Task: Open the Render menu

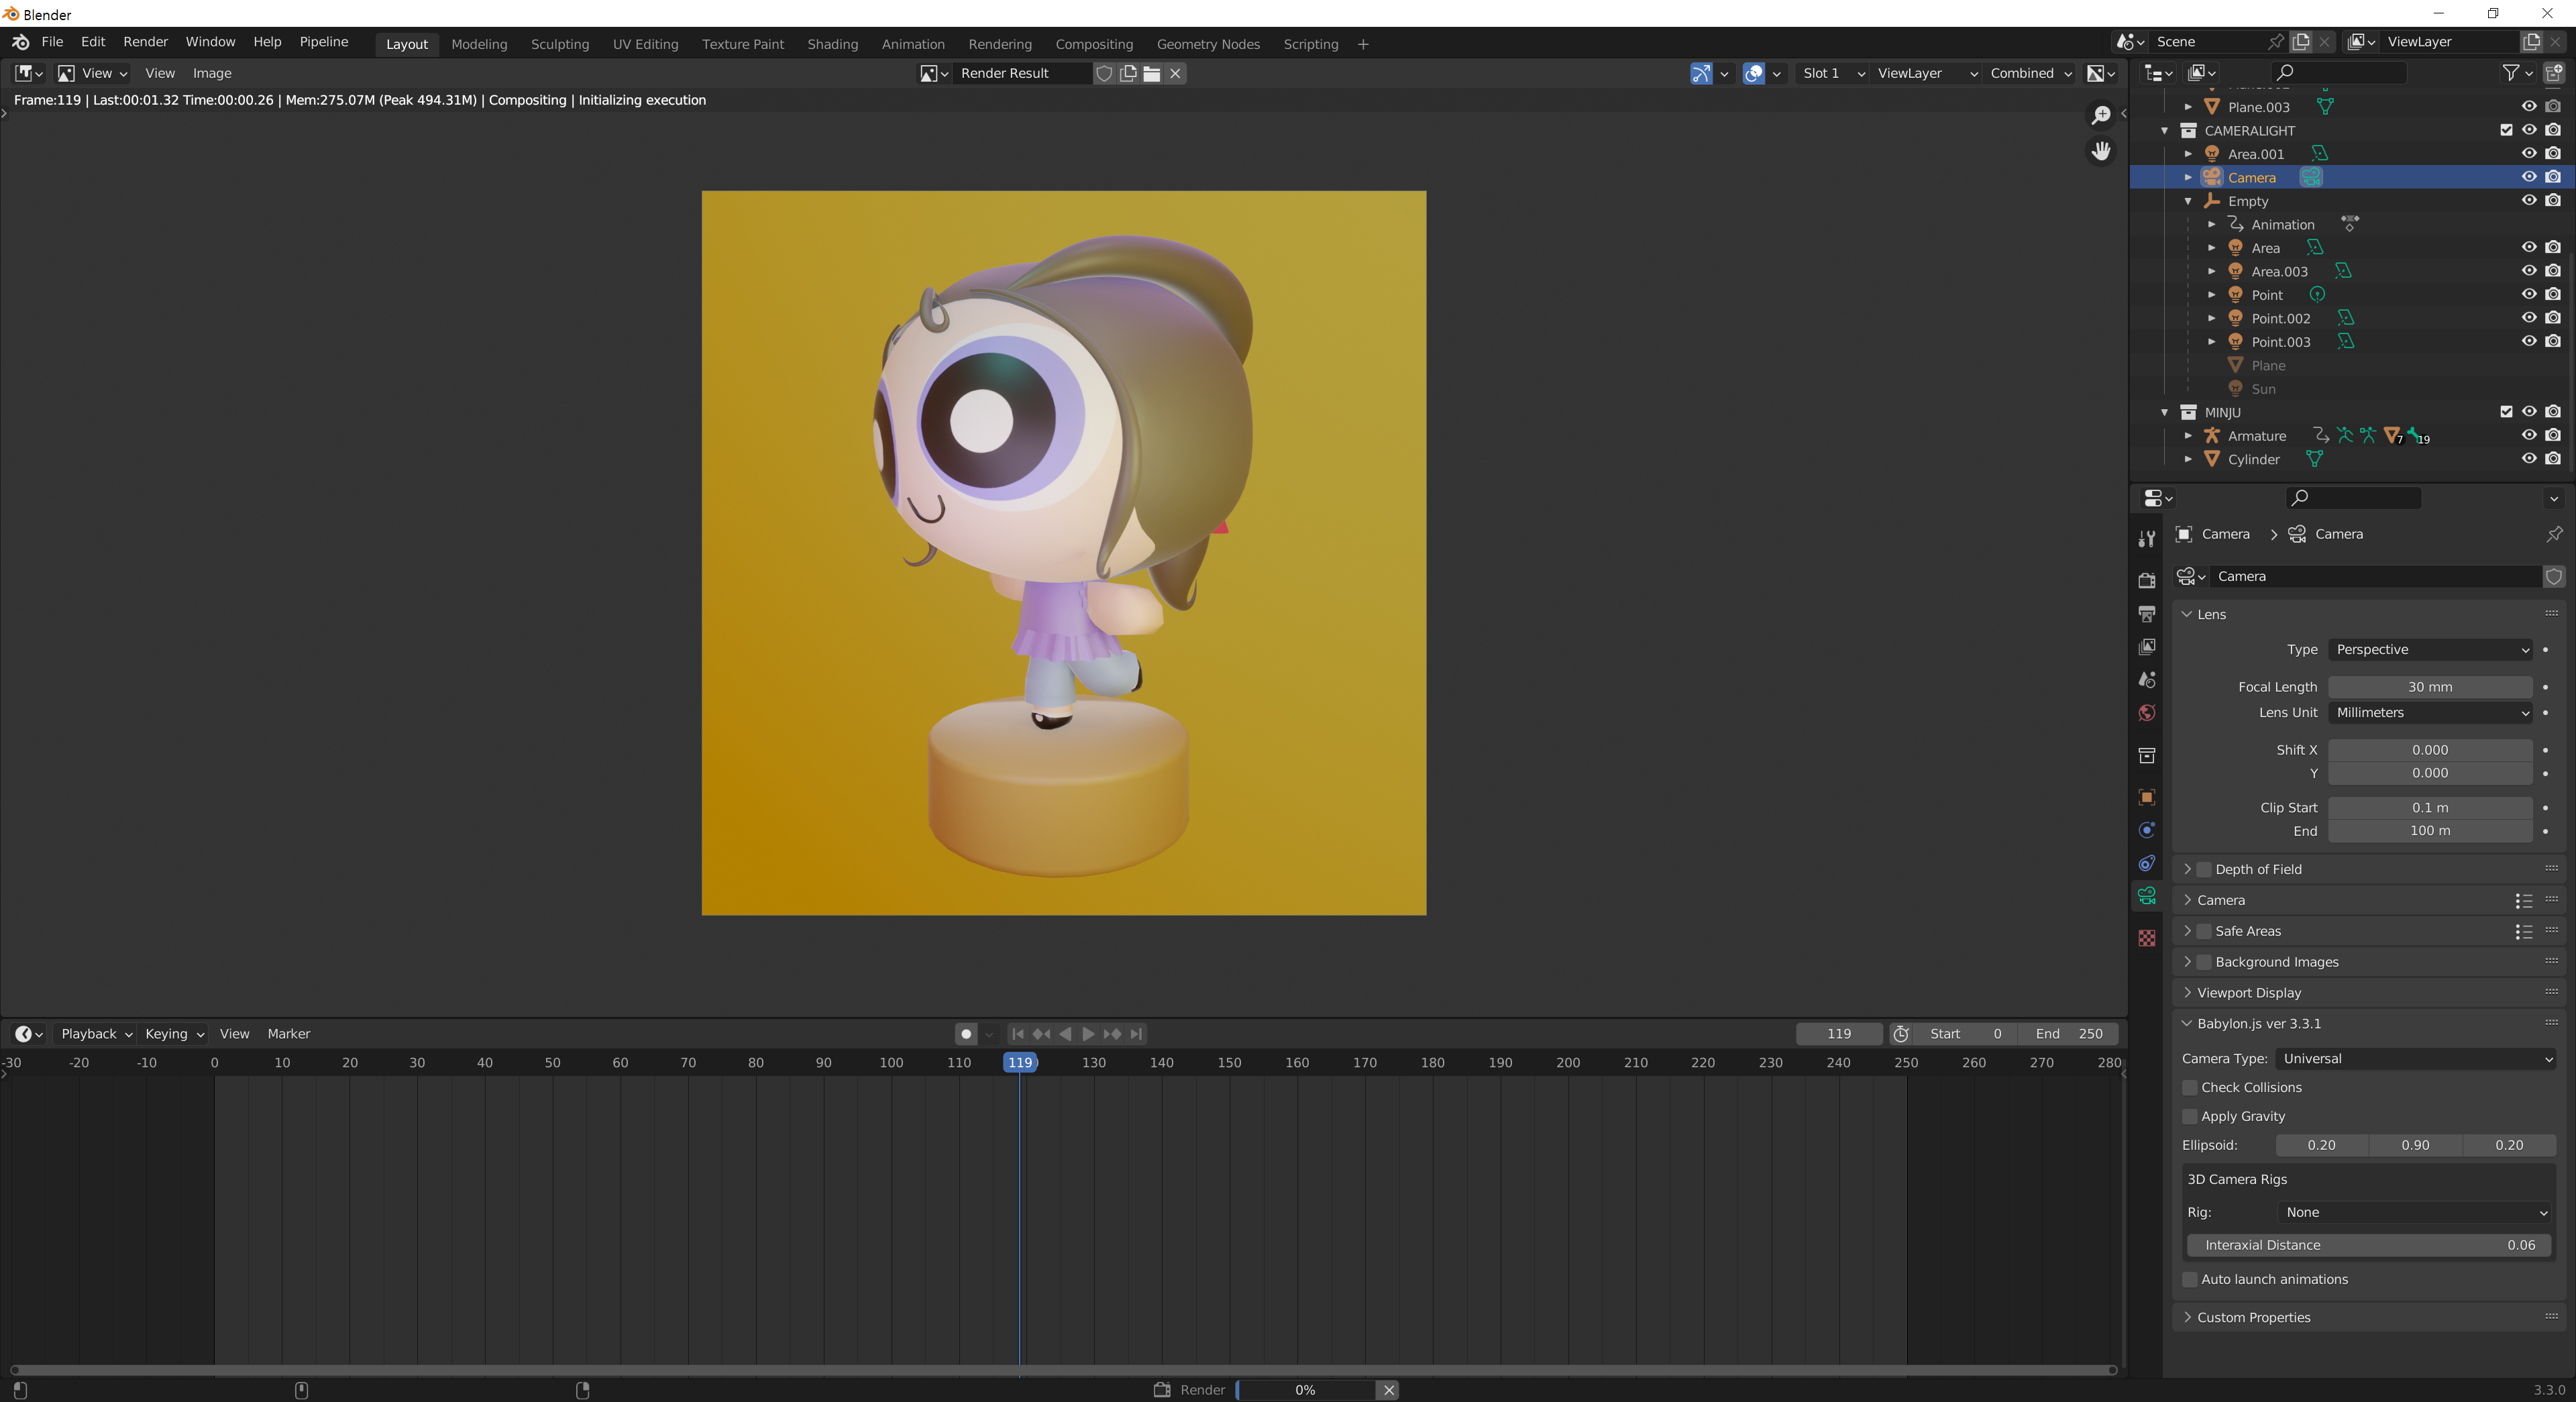Action: click(x=145, y=42)
